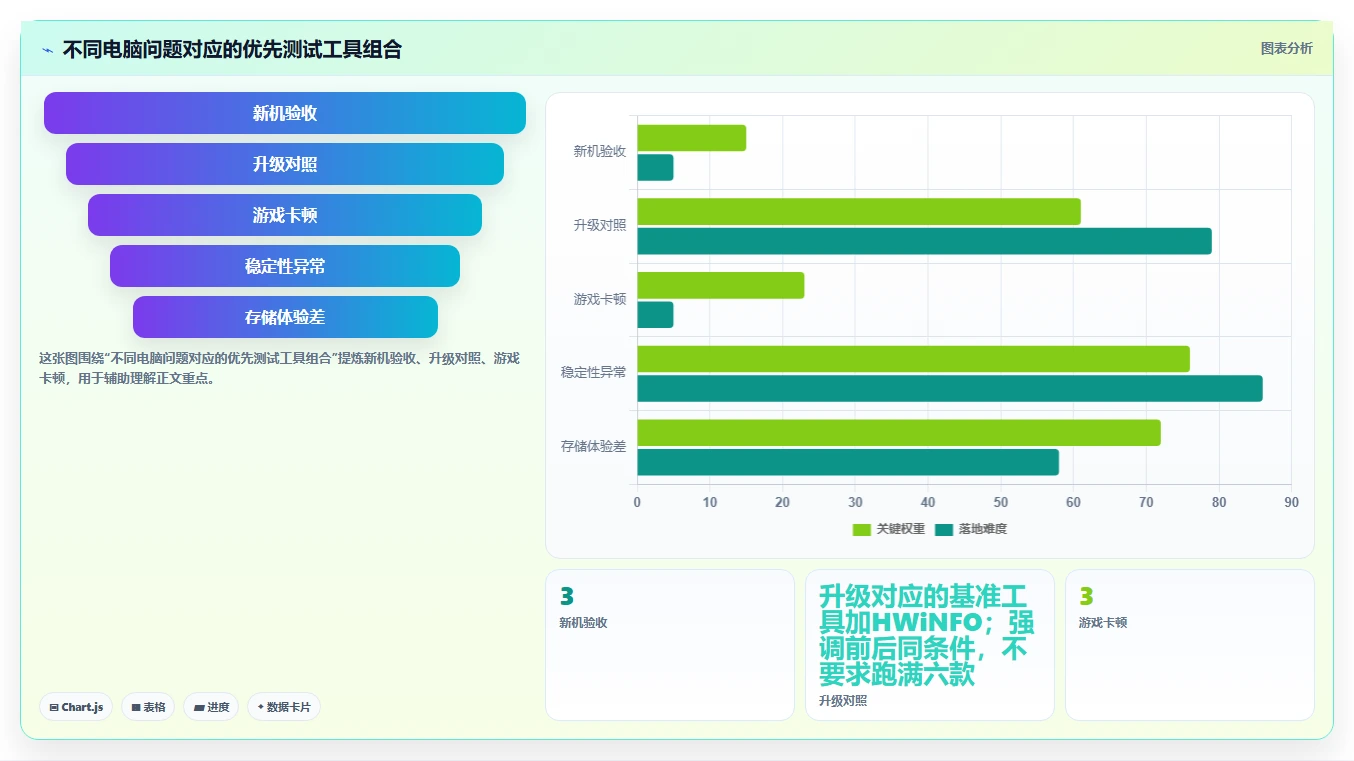Click the 稳定性异常 y-axis label
Image resolution: width=1354 pixels, height=761 pixels.
593,373
